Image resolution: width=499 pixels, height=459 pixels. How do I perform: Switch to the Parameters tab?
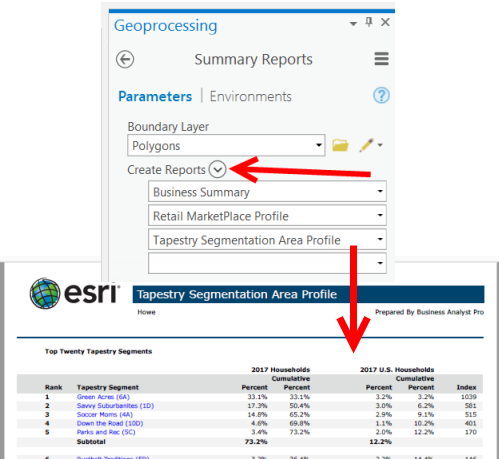click(x=155, y=96)
